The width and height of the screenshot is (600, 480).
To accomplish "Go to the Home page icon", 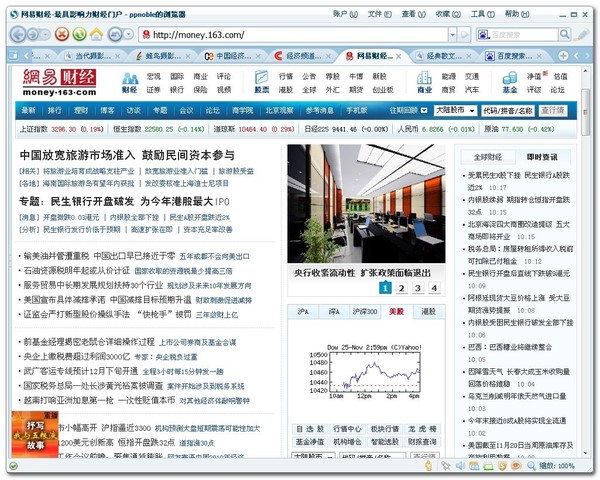I will (96, 34).
